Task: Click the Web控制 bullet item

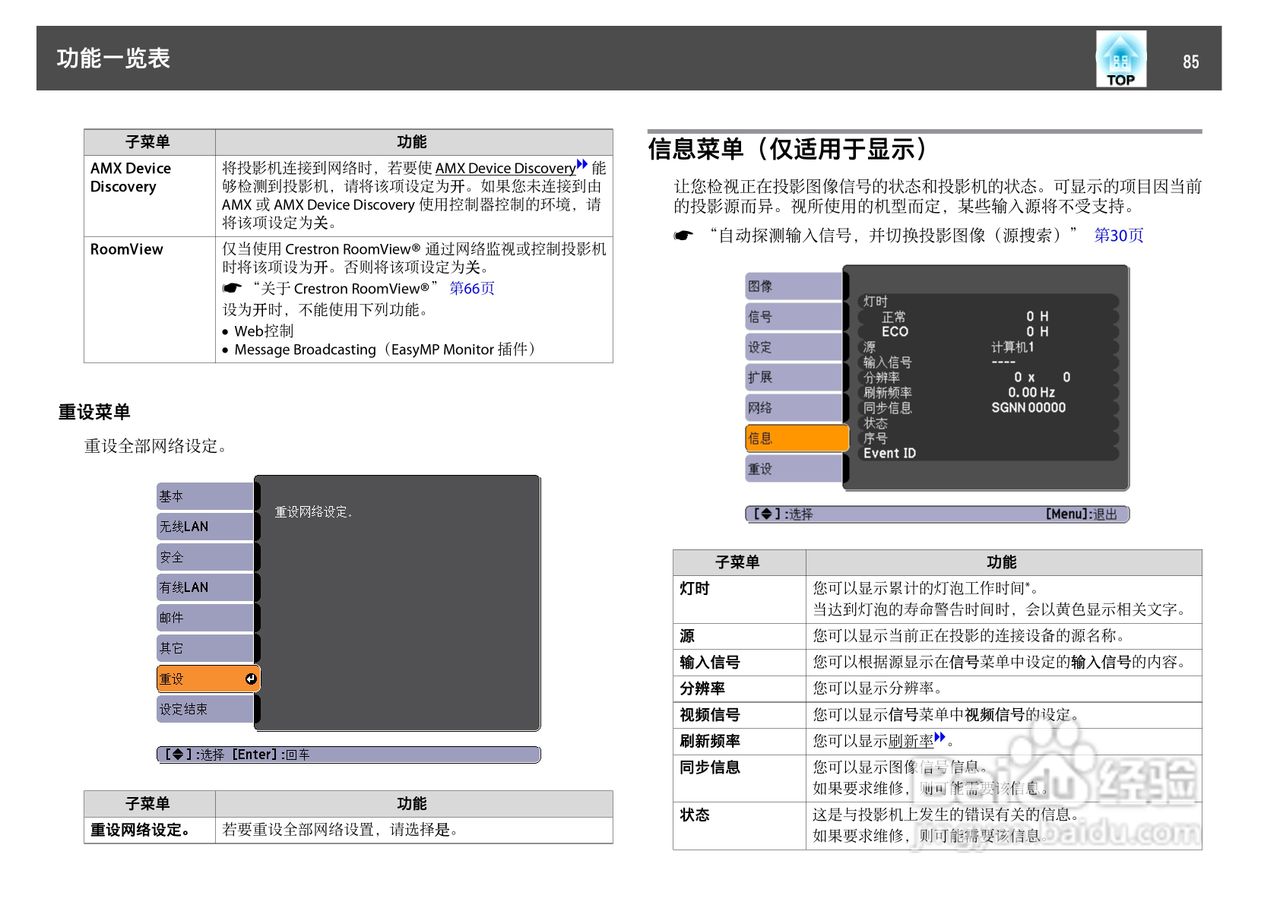Action: point(263,331)
